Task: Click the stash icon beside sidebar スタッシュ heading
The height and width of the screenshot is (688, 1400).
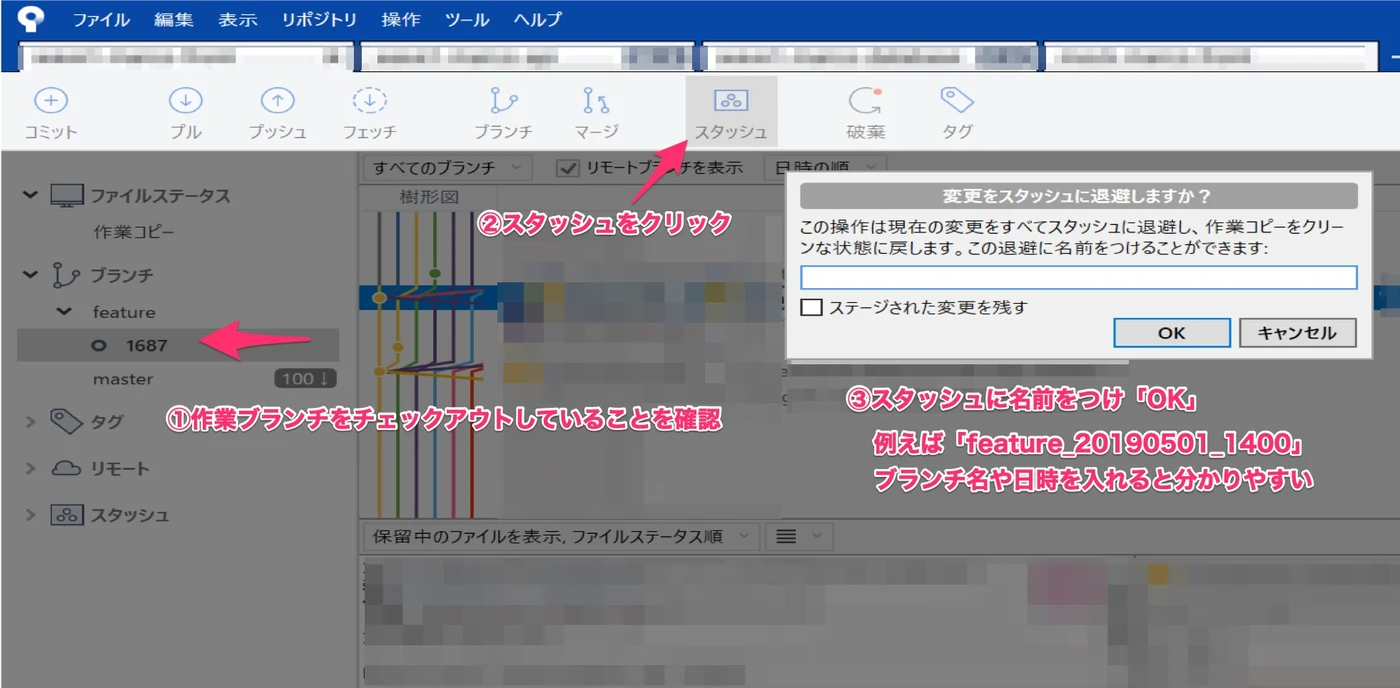Action: [66, 515]
